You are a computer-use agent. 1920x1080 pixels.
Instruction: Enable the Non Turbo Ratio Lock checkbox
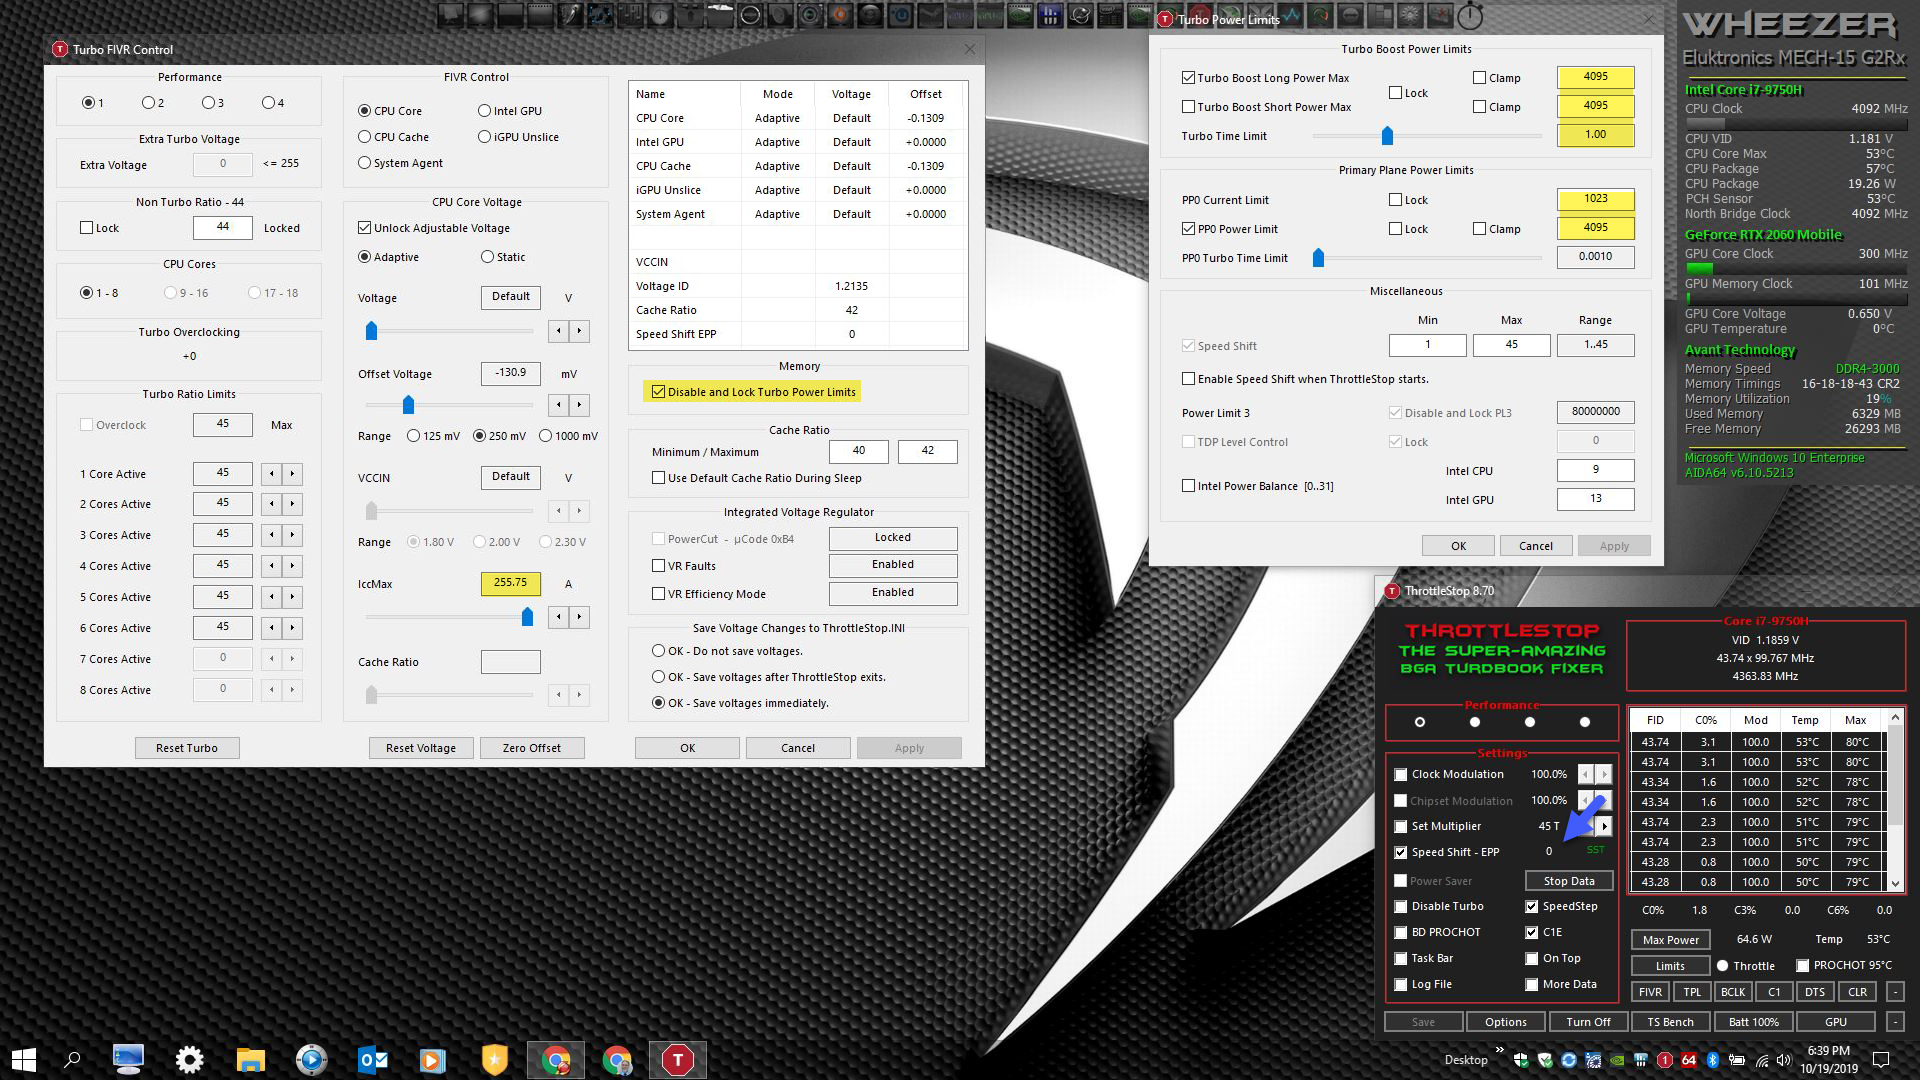point(87,228)
